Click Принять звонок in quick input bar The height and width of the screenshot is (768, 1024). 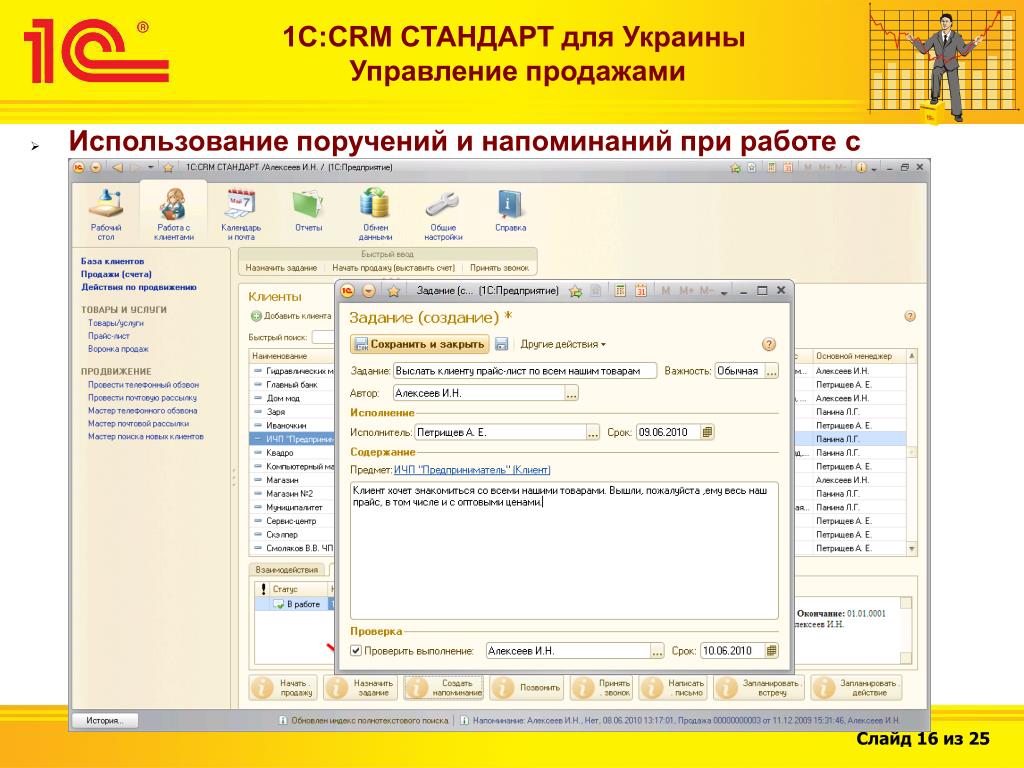(x=500, y=268)
